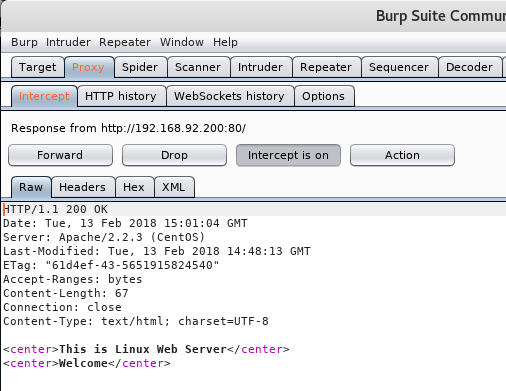Click the Content-Length: 67 line
Image resolution: width=506 pixels, height=391 pixels.
pyautogui.click(x=66, y=293)
